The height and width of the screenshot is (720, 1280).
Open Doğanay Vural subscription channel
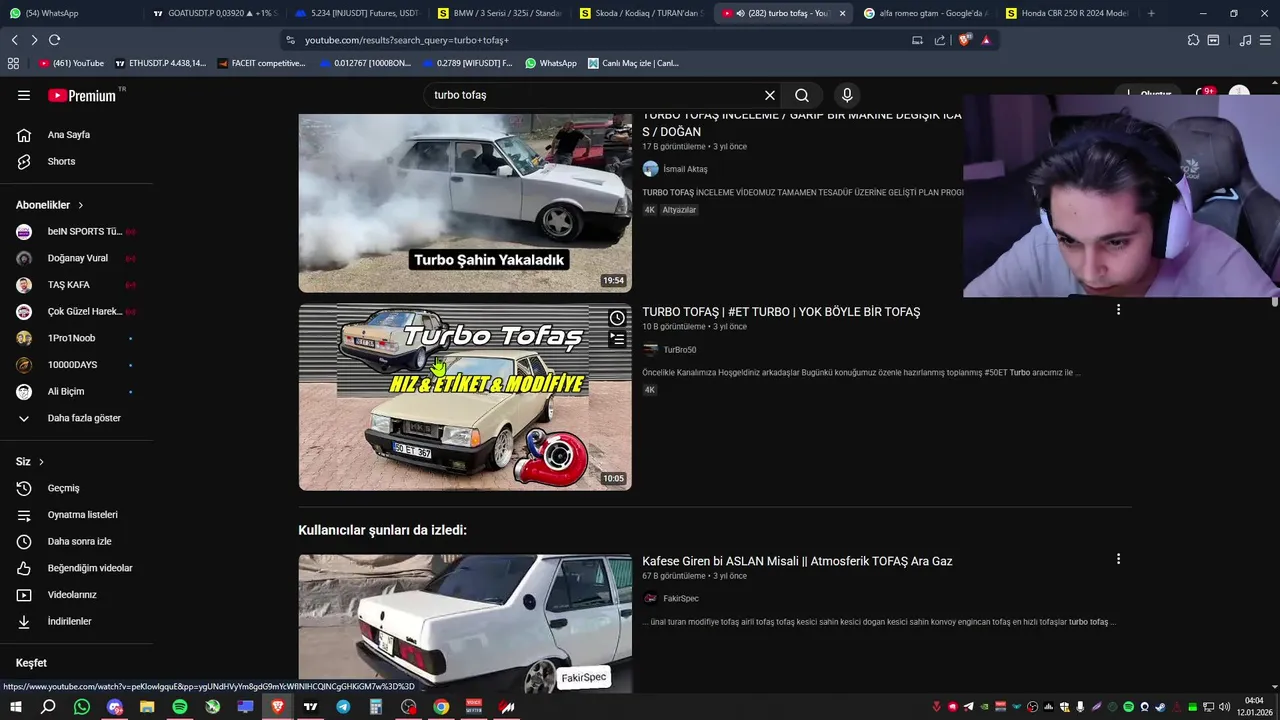pyautogui.click(x=76, y=258)
